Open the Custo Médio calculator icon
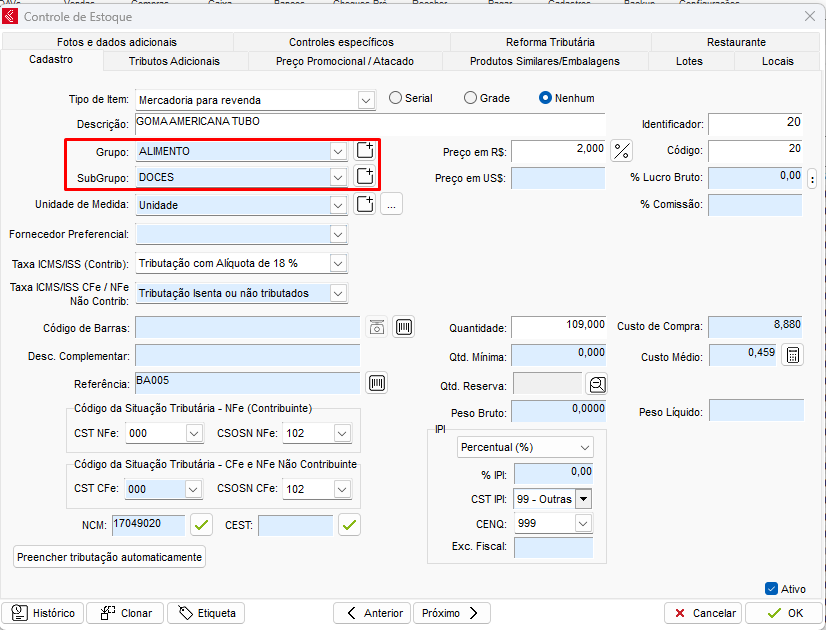Screen dimensions: 826x630 [x=792, y=356]
